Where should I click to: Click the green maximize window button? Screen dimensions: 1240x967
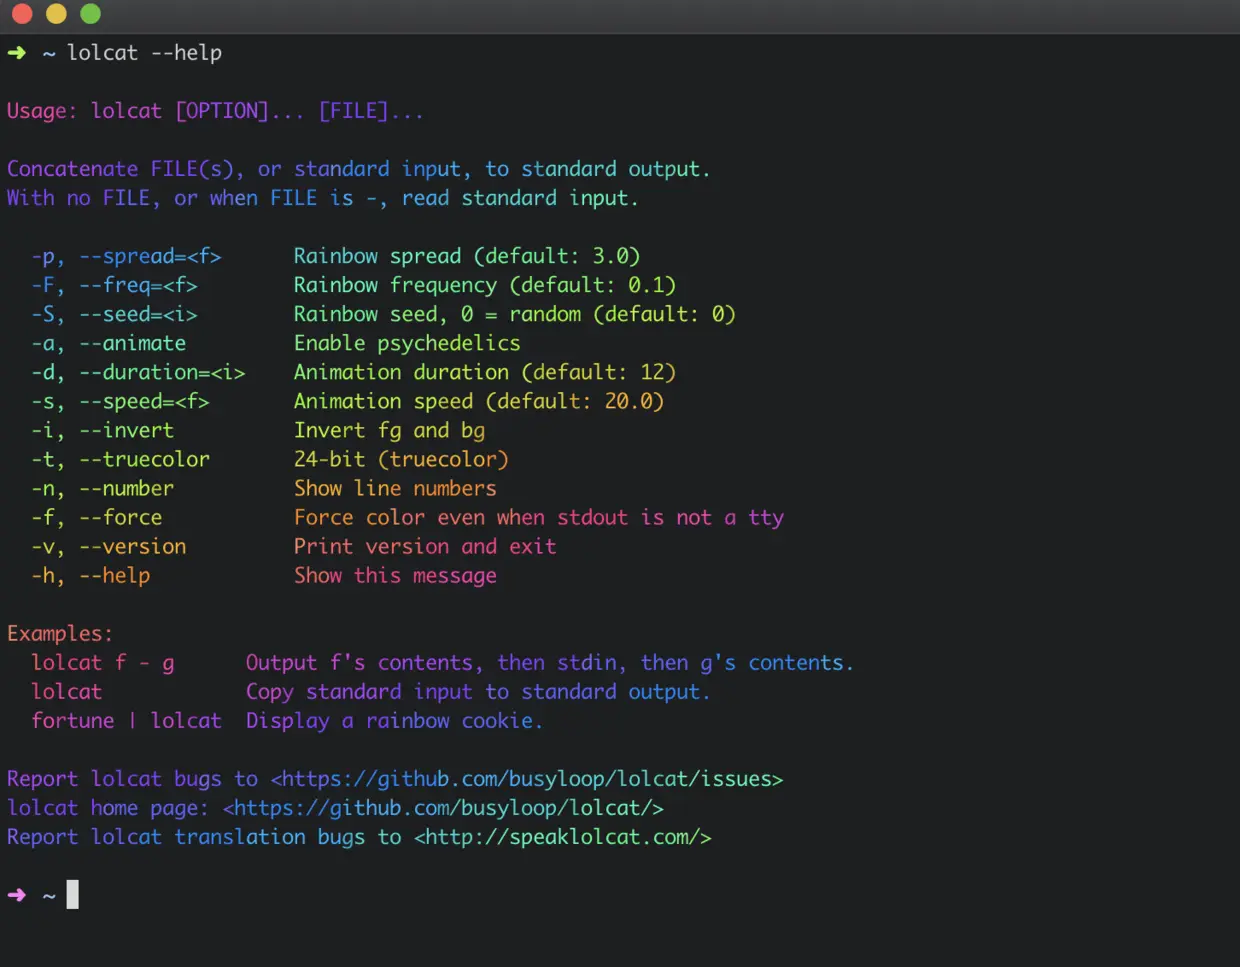tap(90, 13)
